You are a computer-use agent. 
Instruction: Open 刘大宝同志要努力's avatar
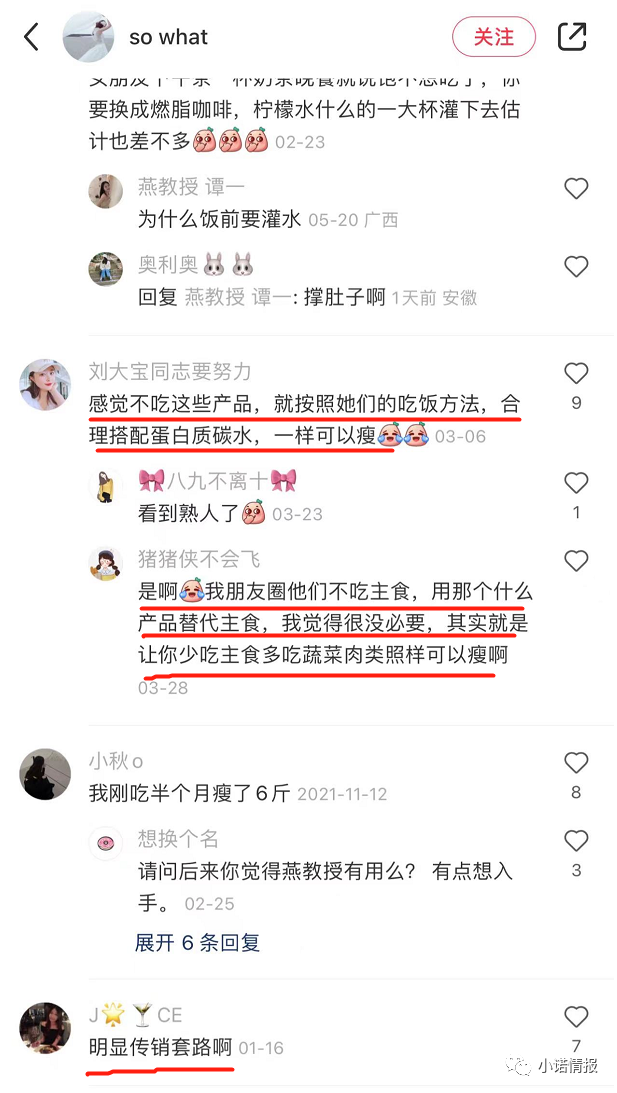[x=45, y=385]
